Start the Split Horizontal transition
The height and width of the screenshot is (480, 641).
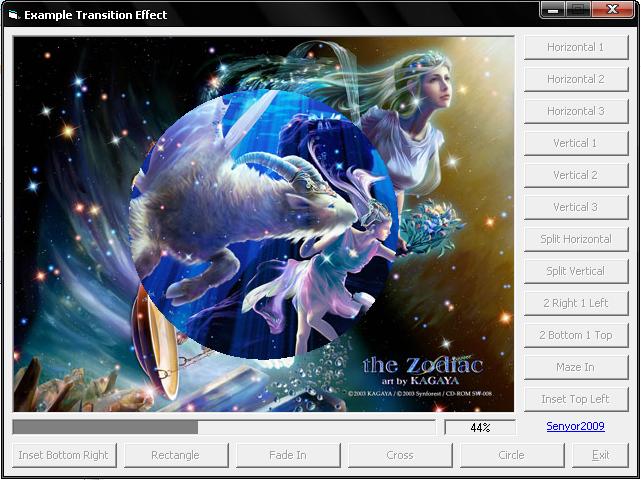coord(575,239)
